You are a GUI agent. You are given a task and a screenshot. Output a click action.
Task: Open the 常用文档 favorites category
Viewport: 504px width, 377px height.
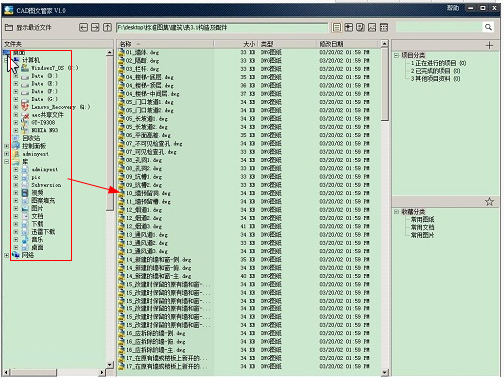click(422, 227)
